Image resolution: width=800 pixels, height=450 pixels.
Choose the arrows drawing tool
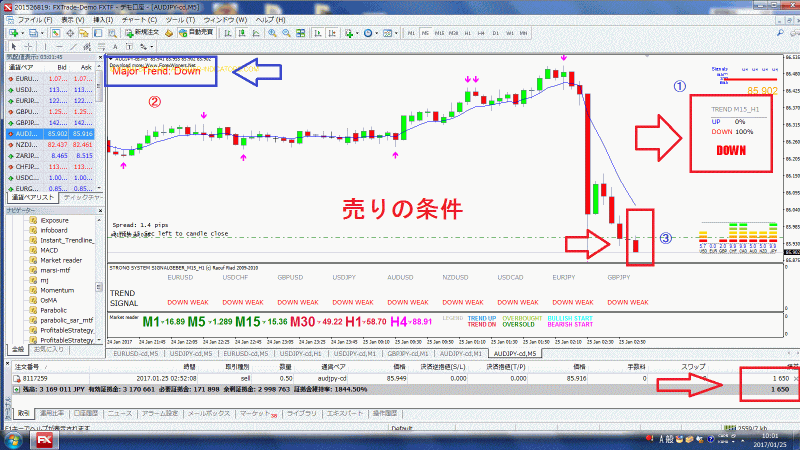[x=143, y=46]
